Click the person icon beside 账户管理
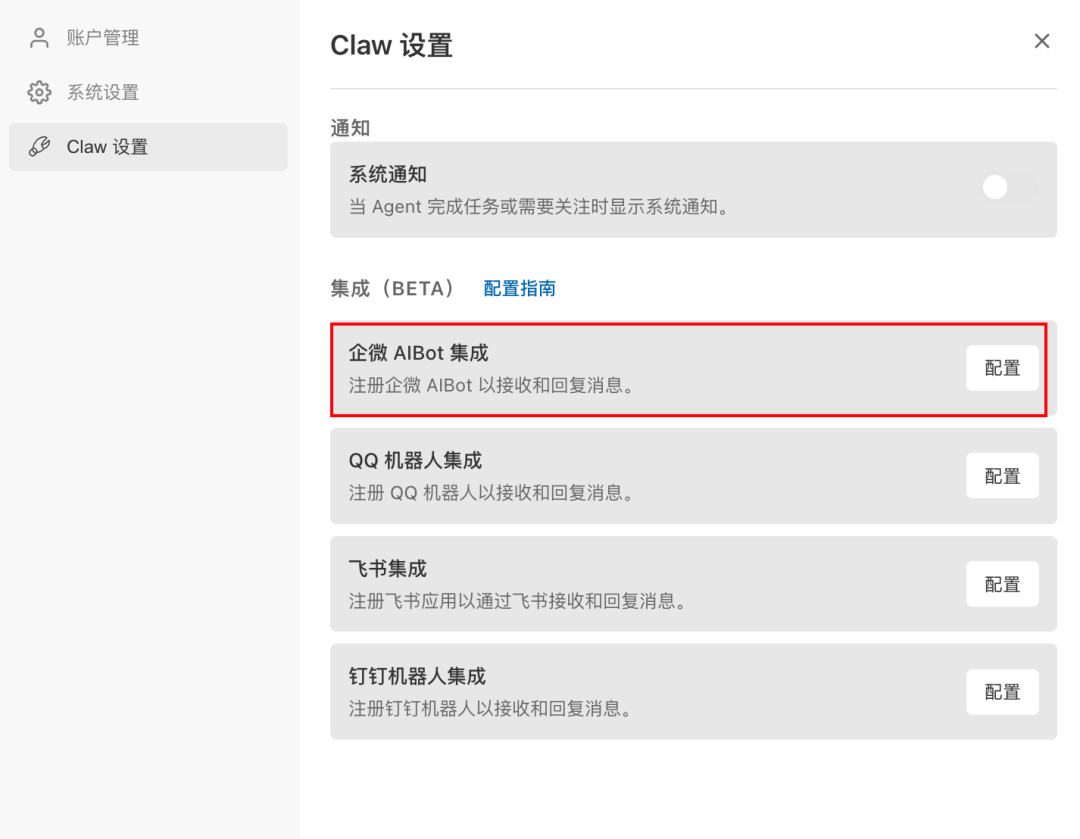Image resolution: width=1080 pixels, height=839 pixels. pyautogui.click(x=38, y=37)
